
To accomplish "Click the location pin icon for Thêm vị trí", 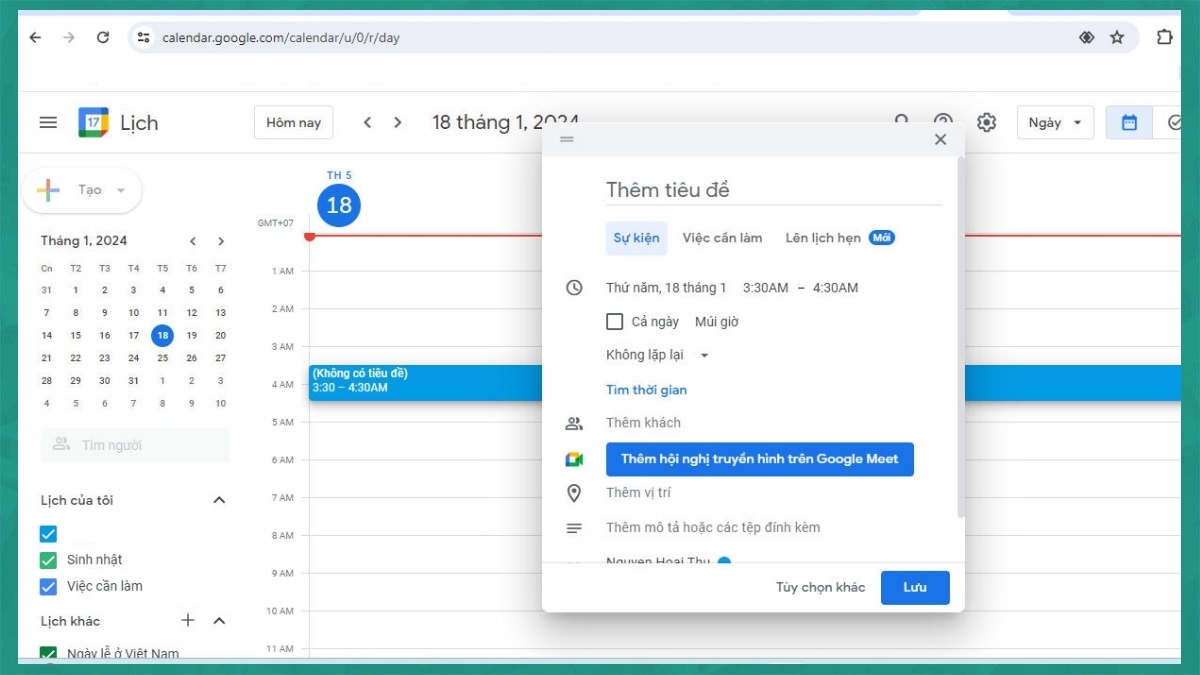I will [574, 492].
